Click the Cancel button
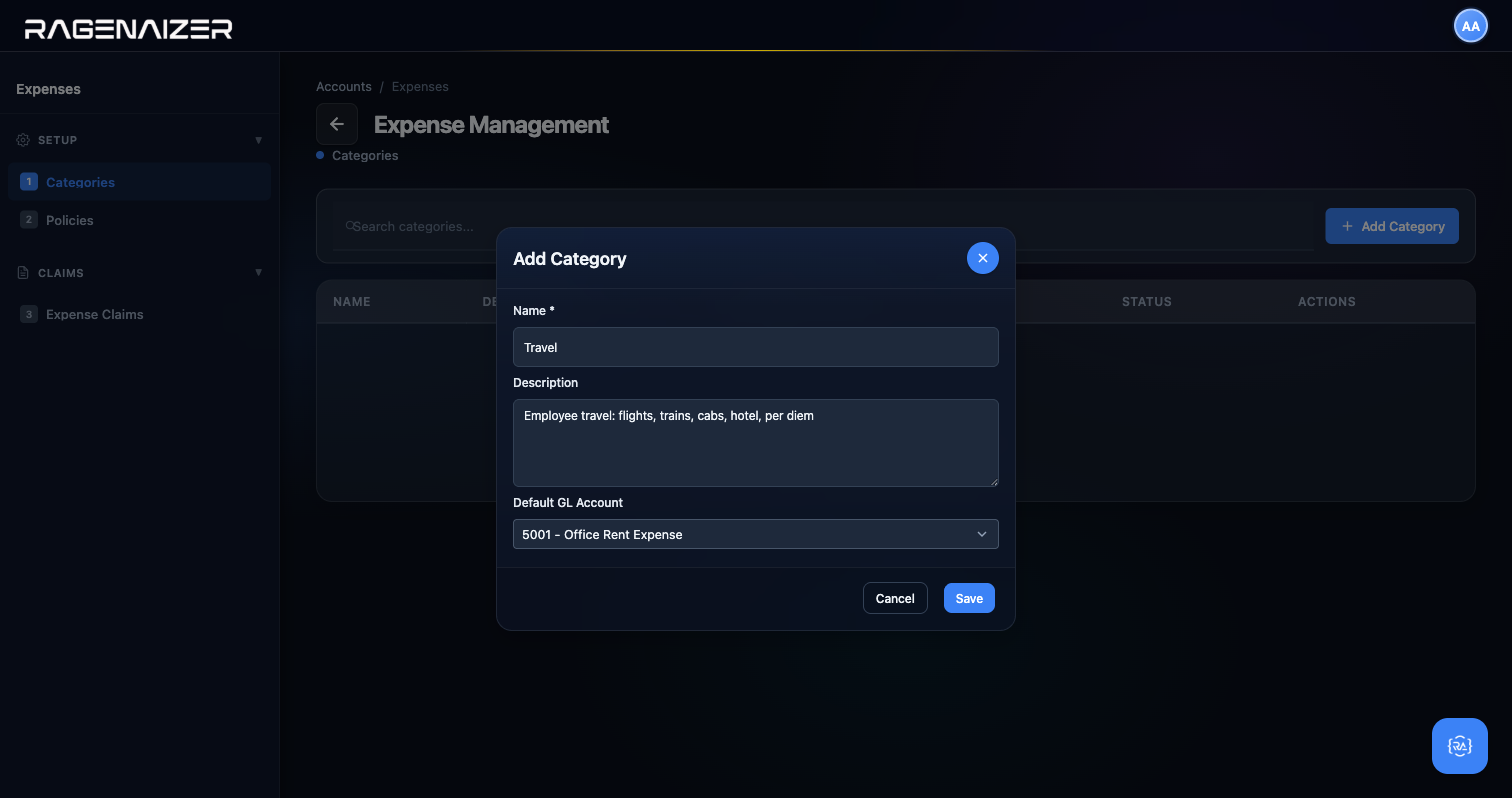Image resolution: width=1512 pixels, height=798 pixels. 895,598
